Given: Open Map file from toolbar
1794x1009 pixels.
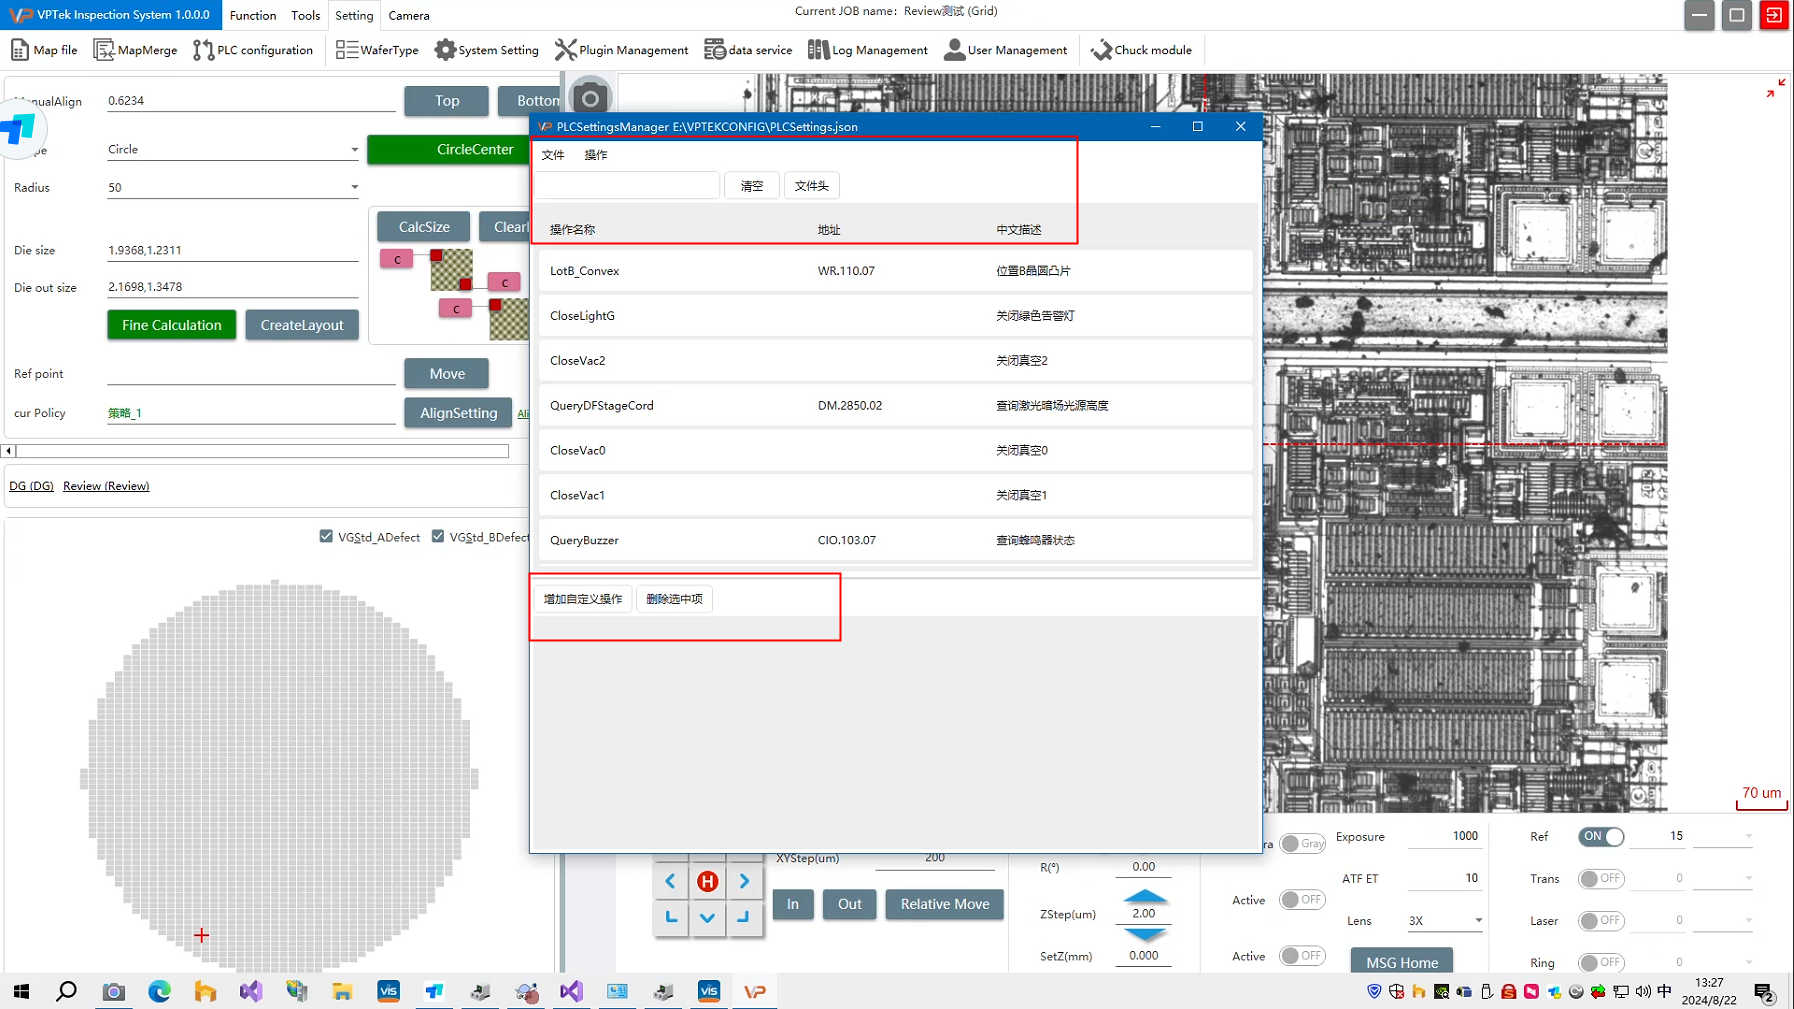Looking at the screenshot, I should (x=44, y=50).
